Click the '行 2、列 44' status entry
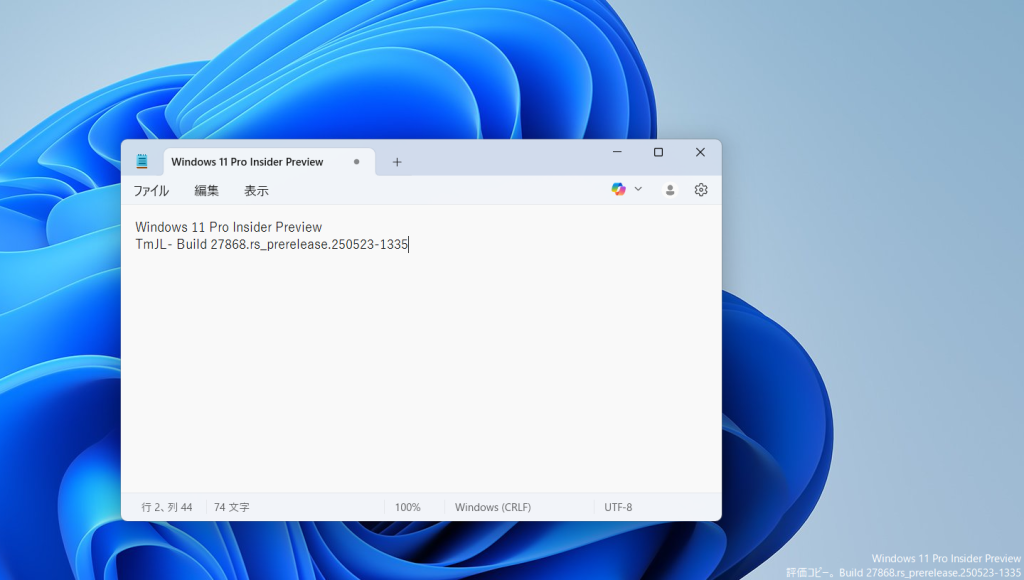This screenshot has height=580, width=1024. 167,507
